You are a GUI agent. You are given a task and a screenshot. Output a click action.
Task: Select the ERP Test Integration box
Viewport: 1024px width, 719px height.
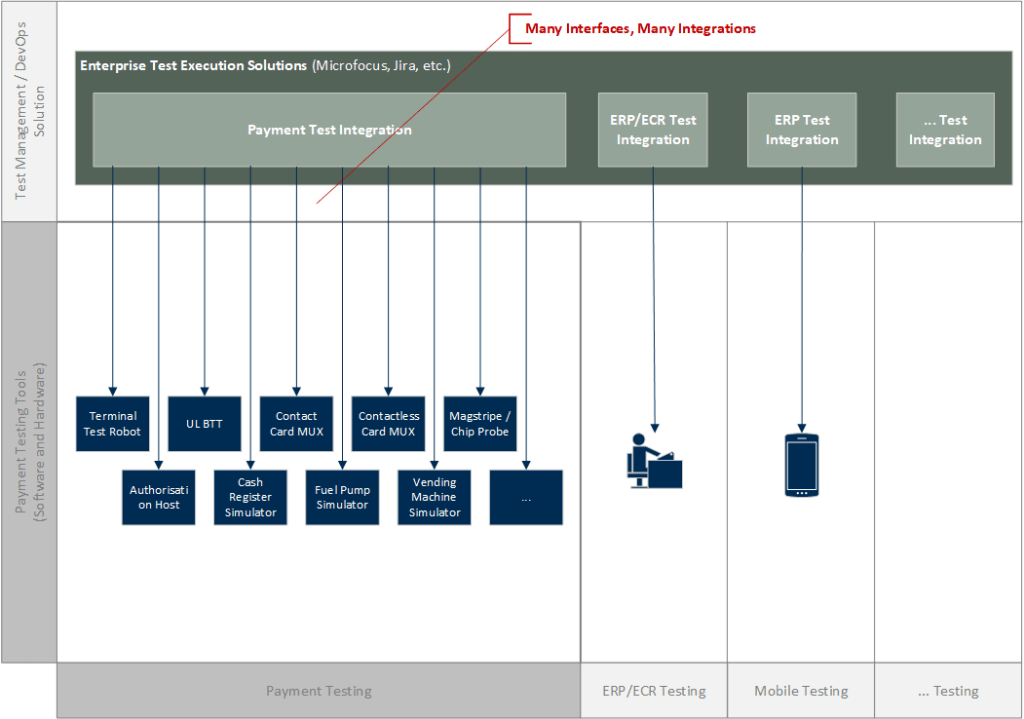802,130
